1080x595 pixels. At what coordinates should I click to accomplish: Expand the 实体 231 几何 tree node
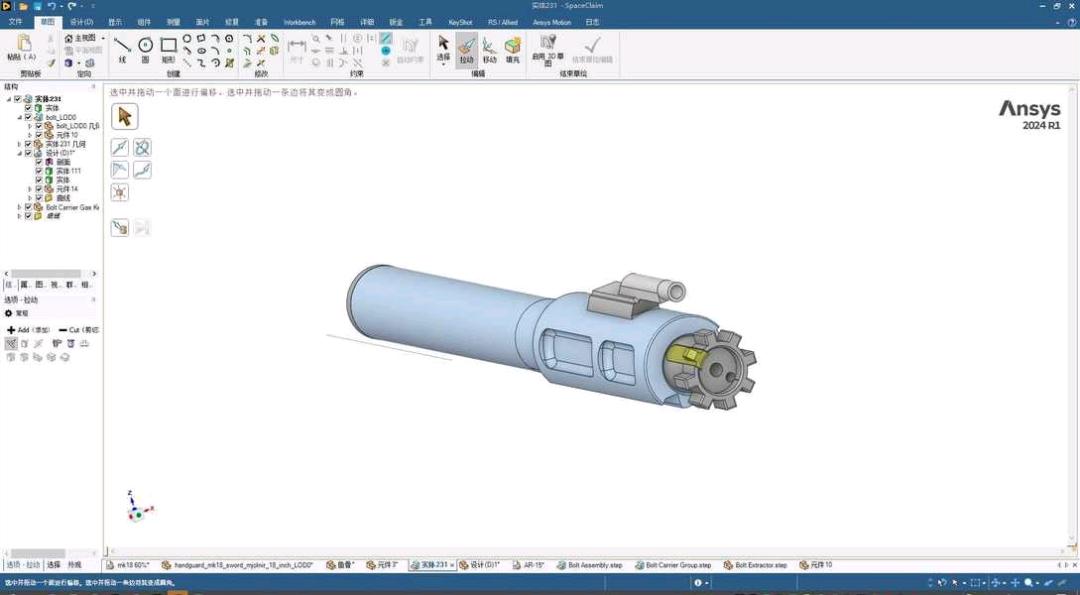[19, 144]
